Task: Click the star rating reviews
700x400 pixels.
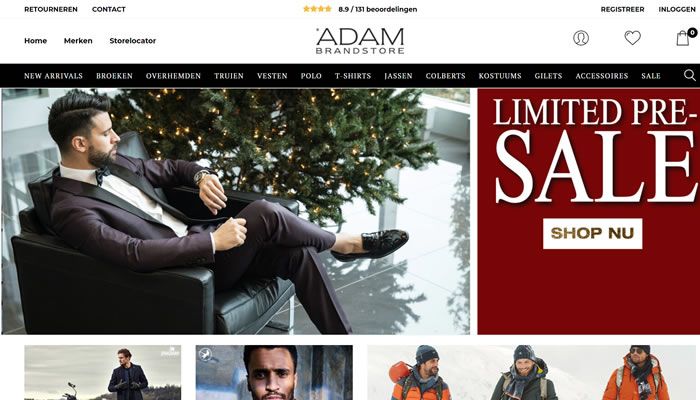Action: [x=360, y=9]
